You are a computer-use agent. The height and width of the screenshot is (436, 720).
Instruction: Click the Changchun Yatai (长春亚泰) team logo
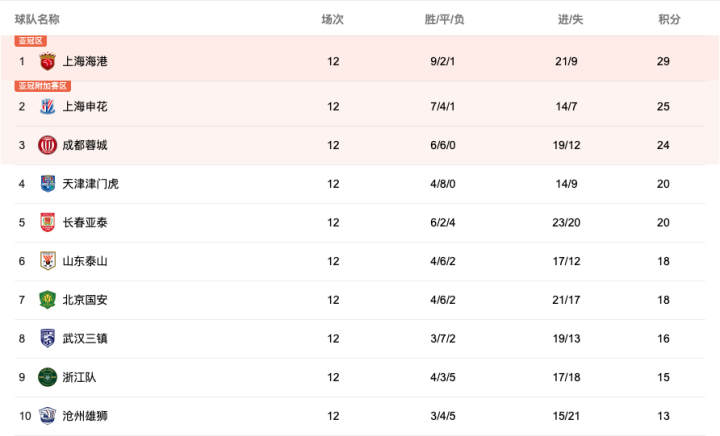[x=47, y=222]
